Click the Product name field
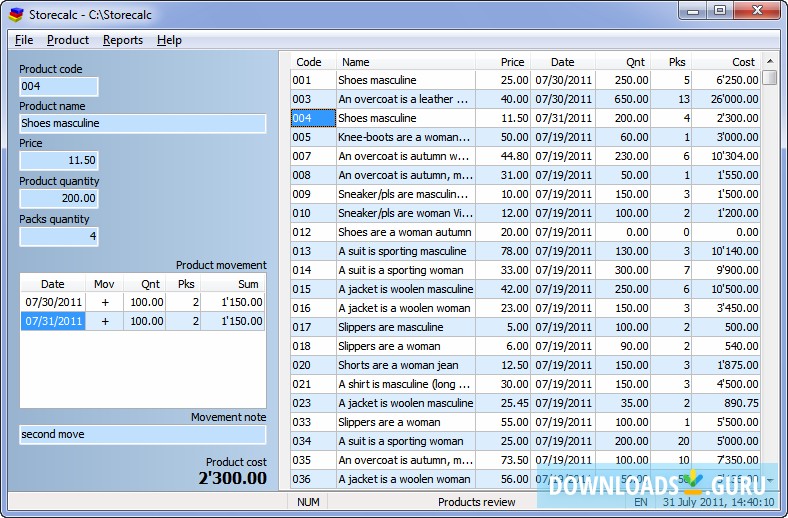788x518 pixels. click(143, 123)
